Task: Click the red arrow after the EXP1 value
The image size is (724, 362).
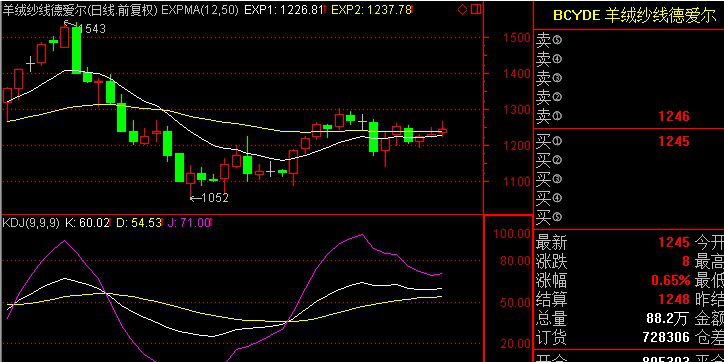Action: (x=325, y=10)
